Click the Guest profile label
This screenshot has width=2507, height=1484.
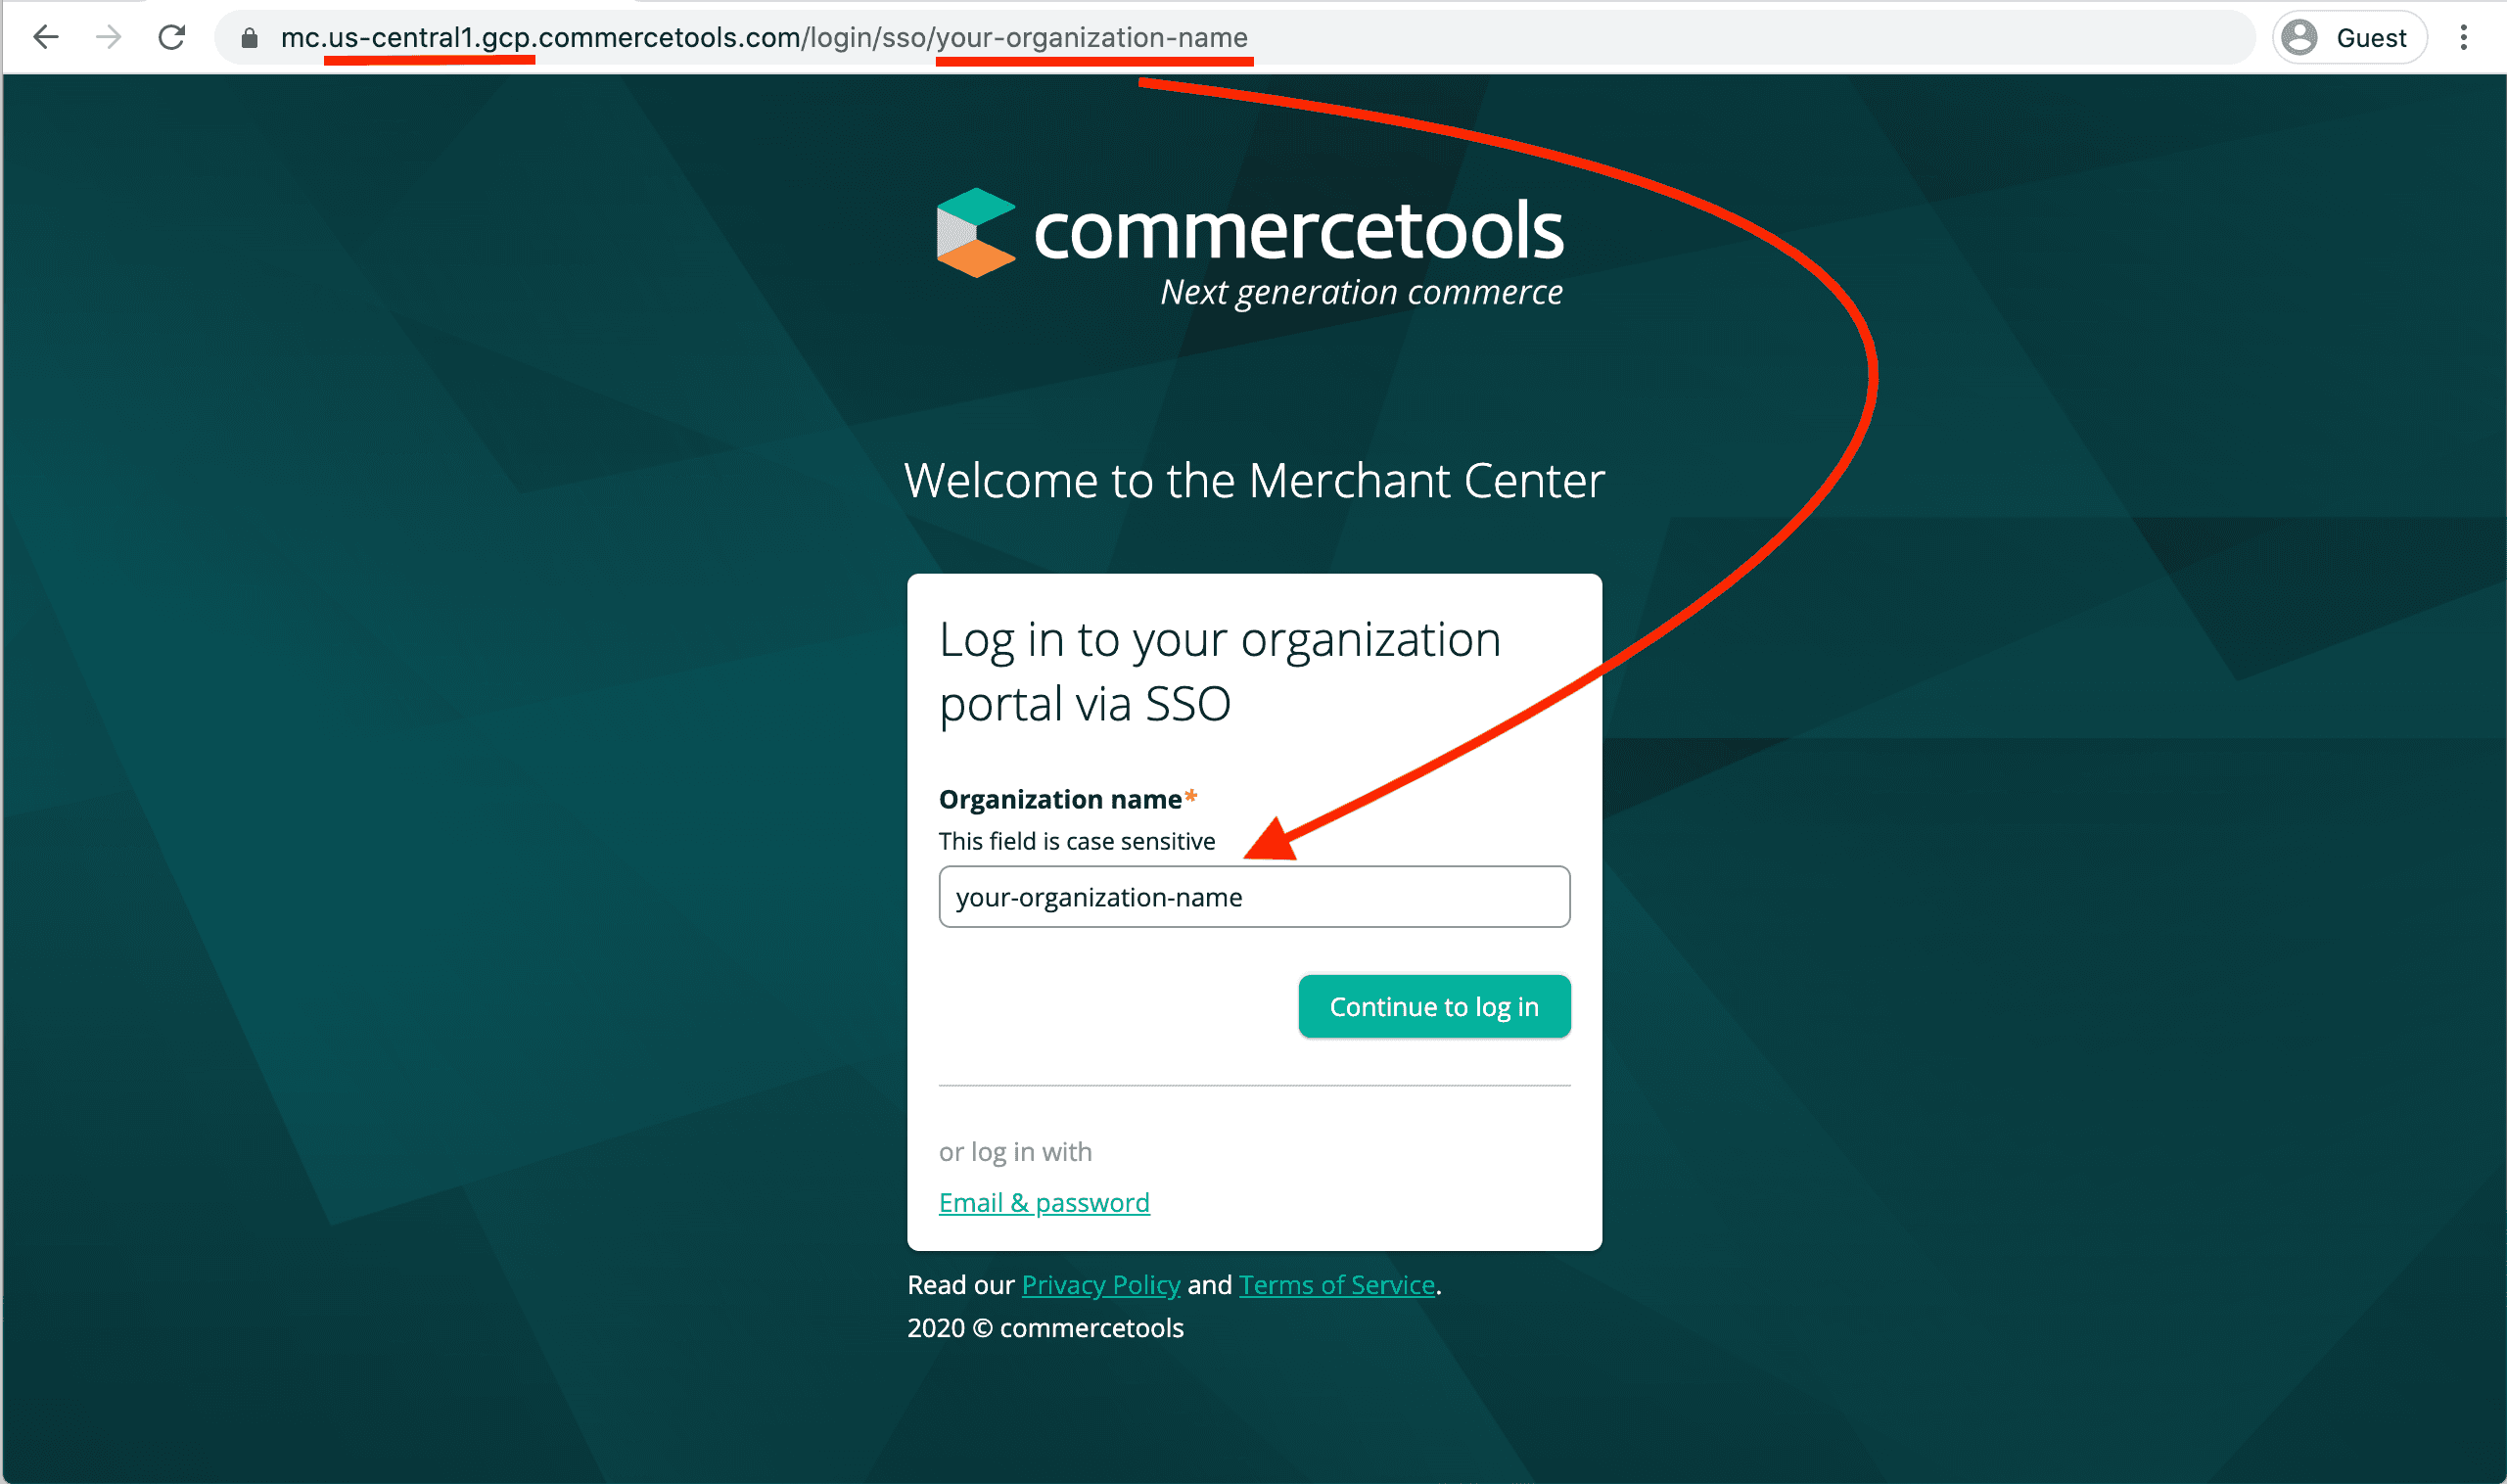coord(2371,38)
